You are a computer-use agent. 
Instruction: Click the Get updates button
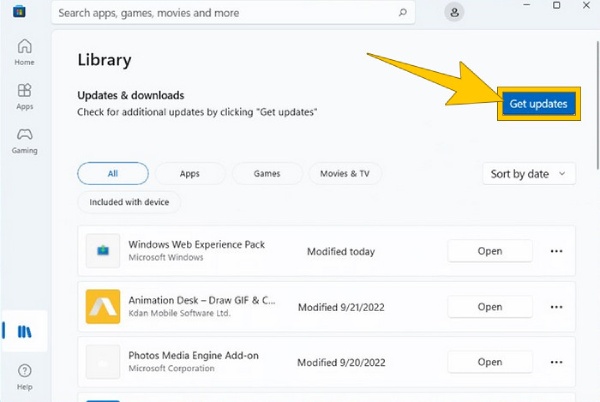point(538,104)
